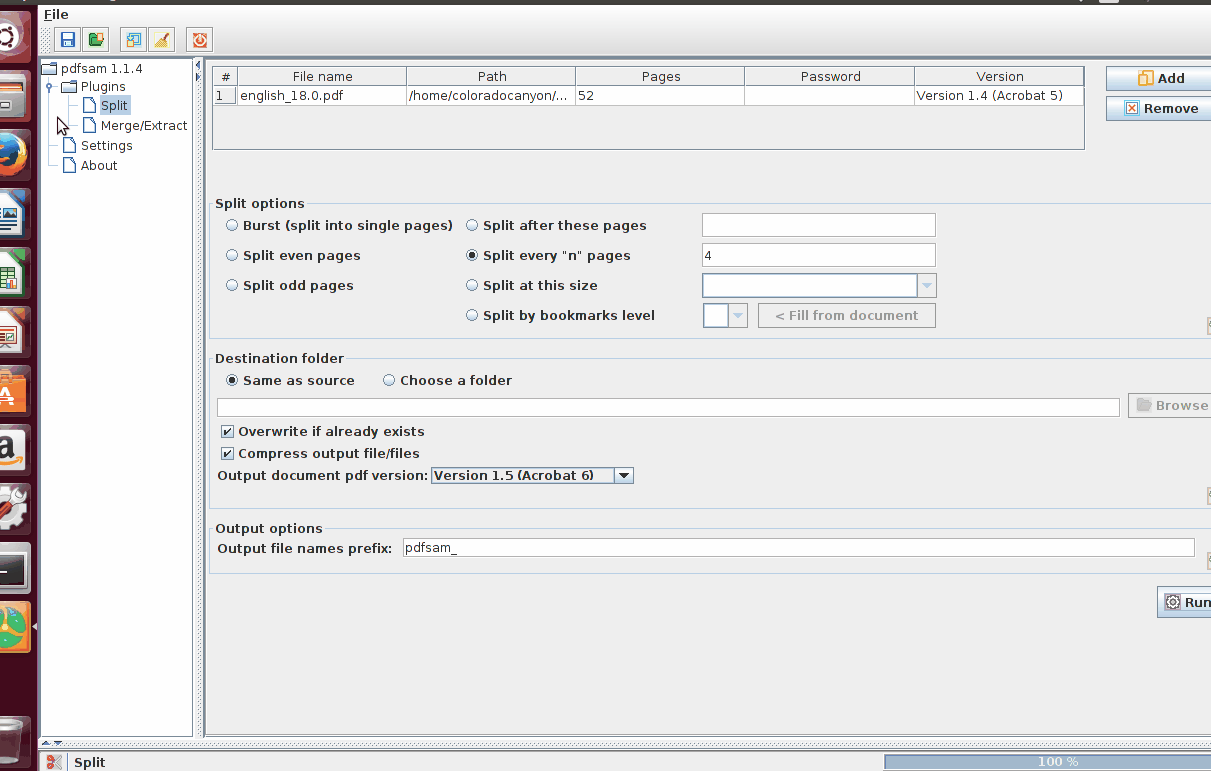Viewport: 1211px width, 771px height.
Task: Click the Fill from document button
Action: point(847,315)
